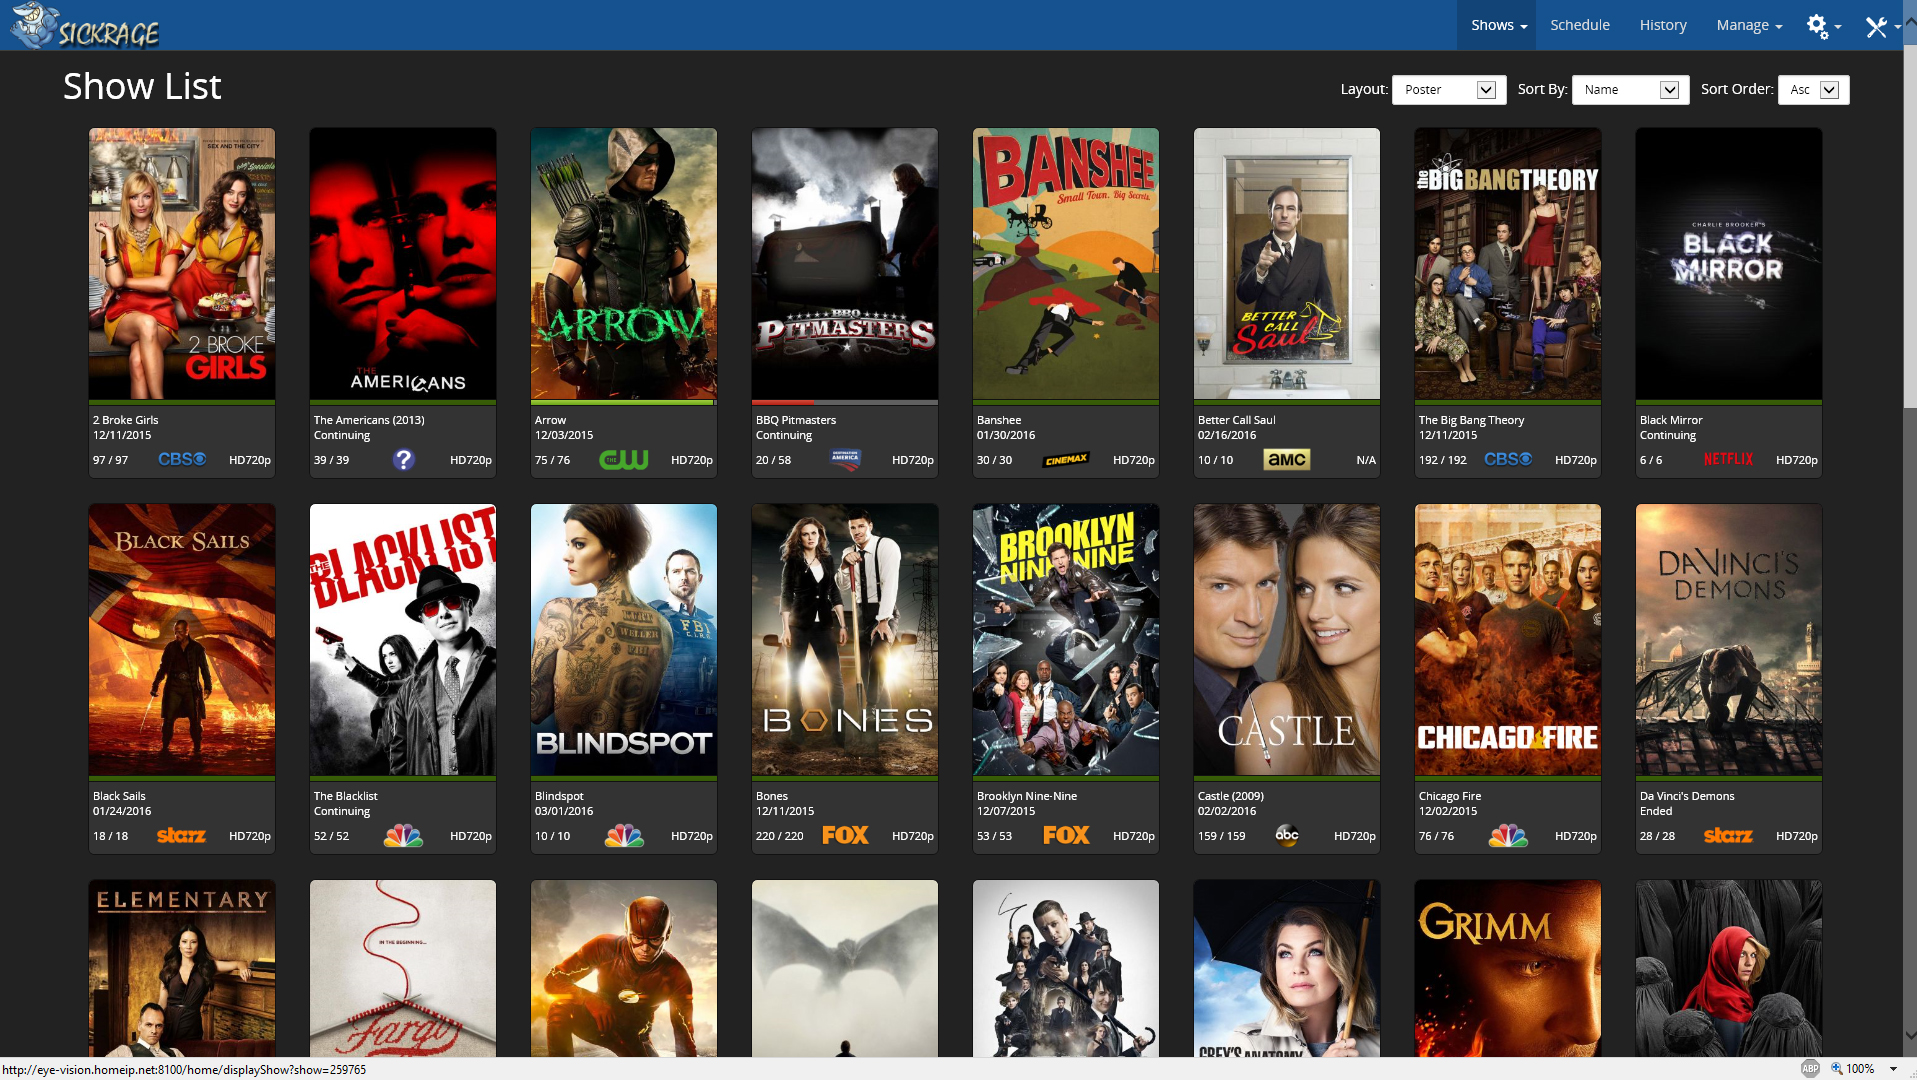1917x1080 pixels.
Task: Click ABC logo for Castle (2009)
Action: click(x=1287, y=835)
